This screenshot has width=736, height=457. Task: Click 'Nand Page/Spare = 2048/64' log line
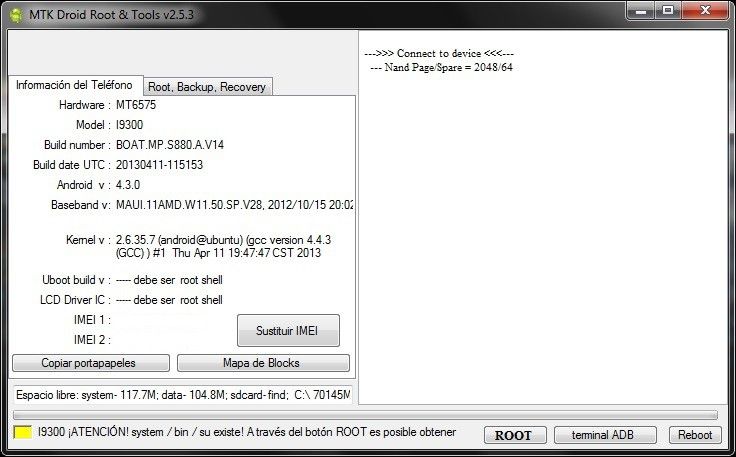[x=441, y=67]
